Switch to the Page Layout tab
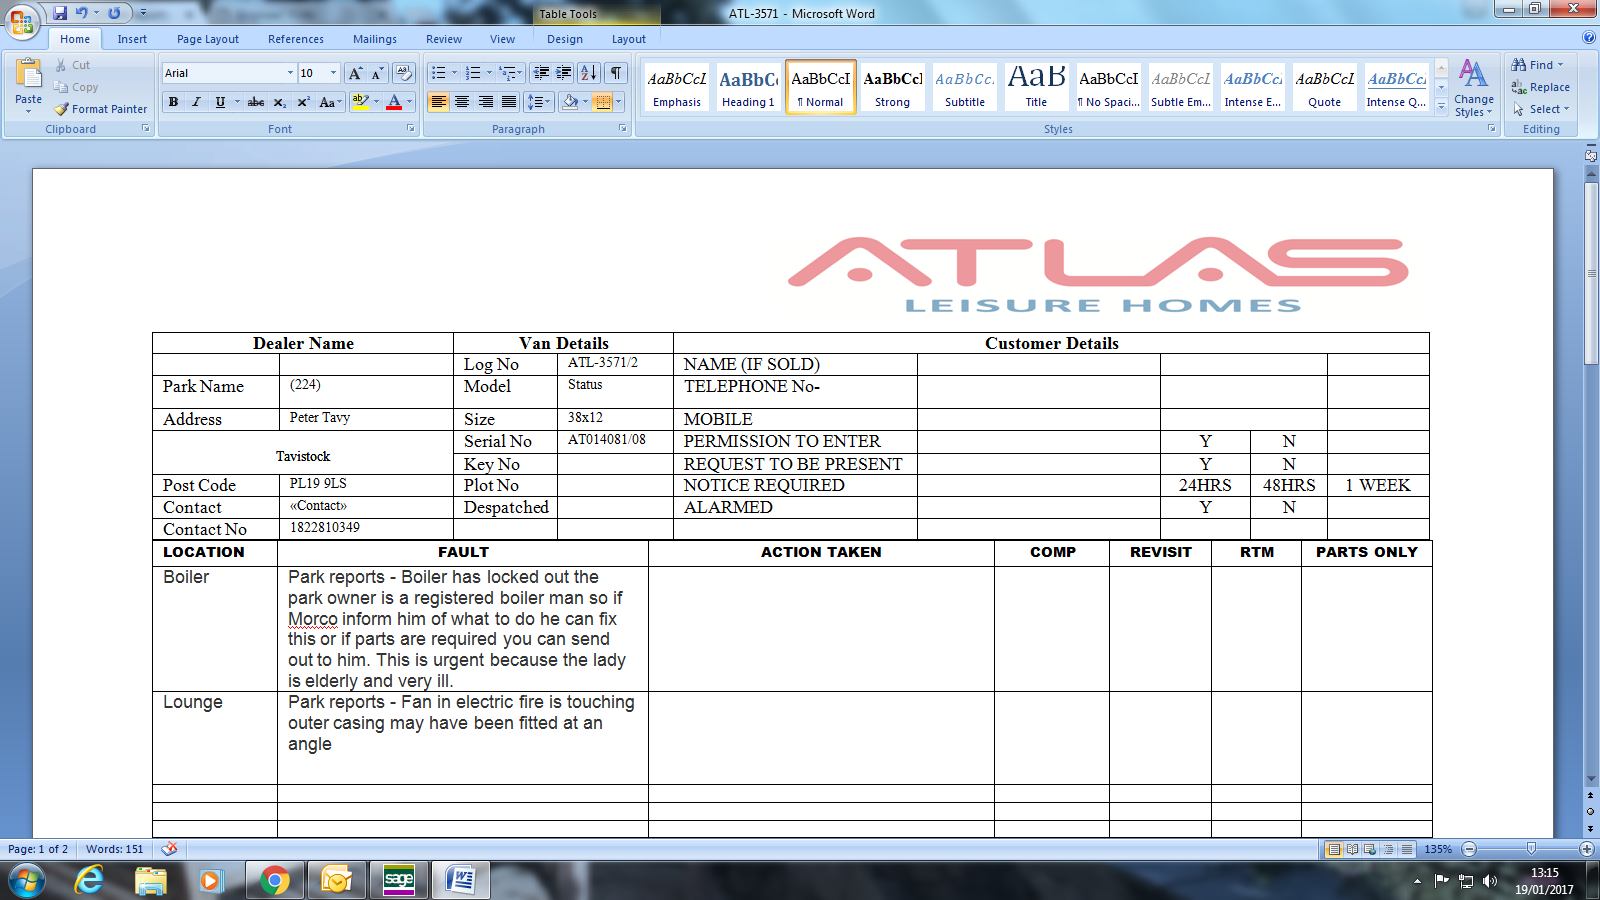The width and height of the screenshot is (1600, 900). click(x=208, y=39)
